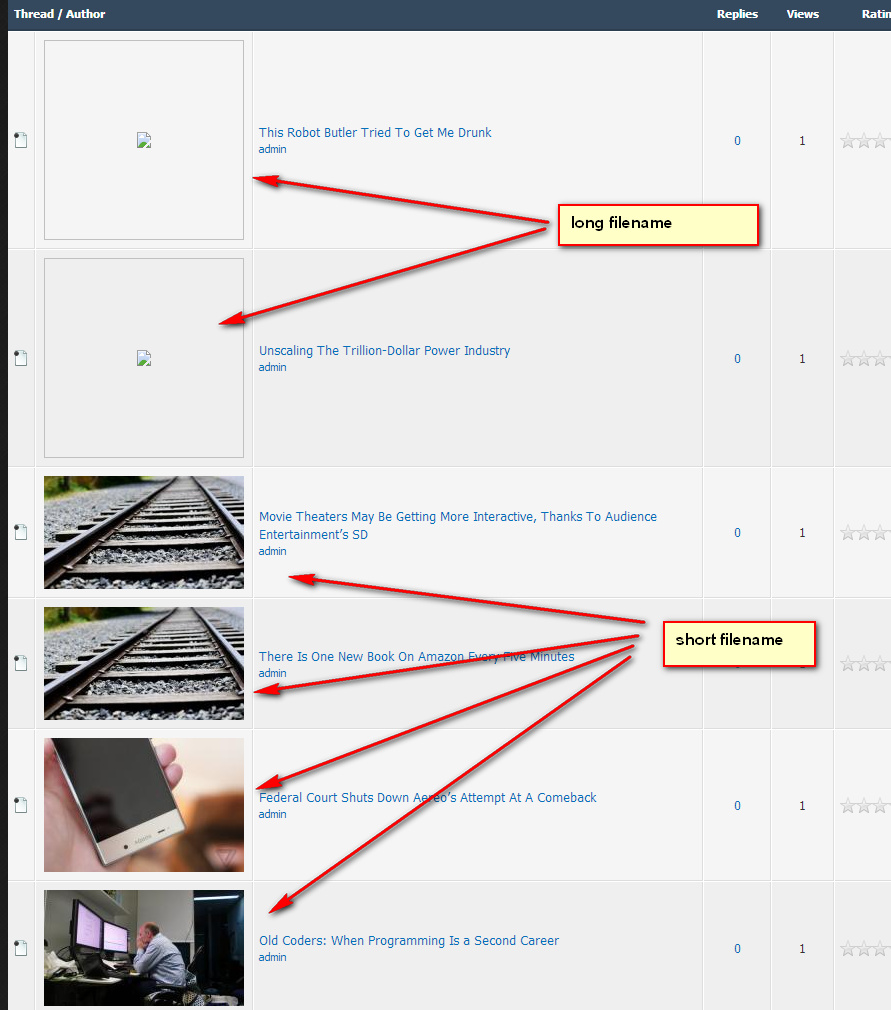Click thread icon beside Old Coders thread
Screen dimensions: 891x1010
pyautogui.click(x=20, y=948)
